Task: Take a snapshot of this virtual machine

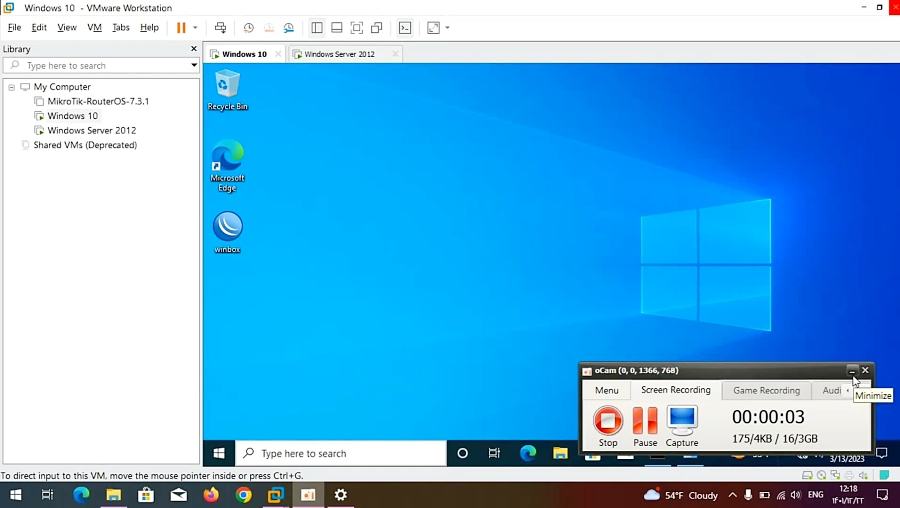Action: click(249, 28)
